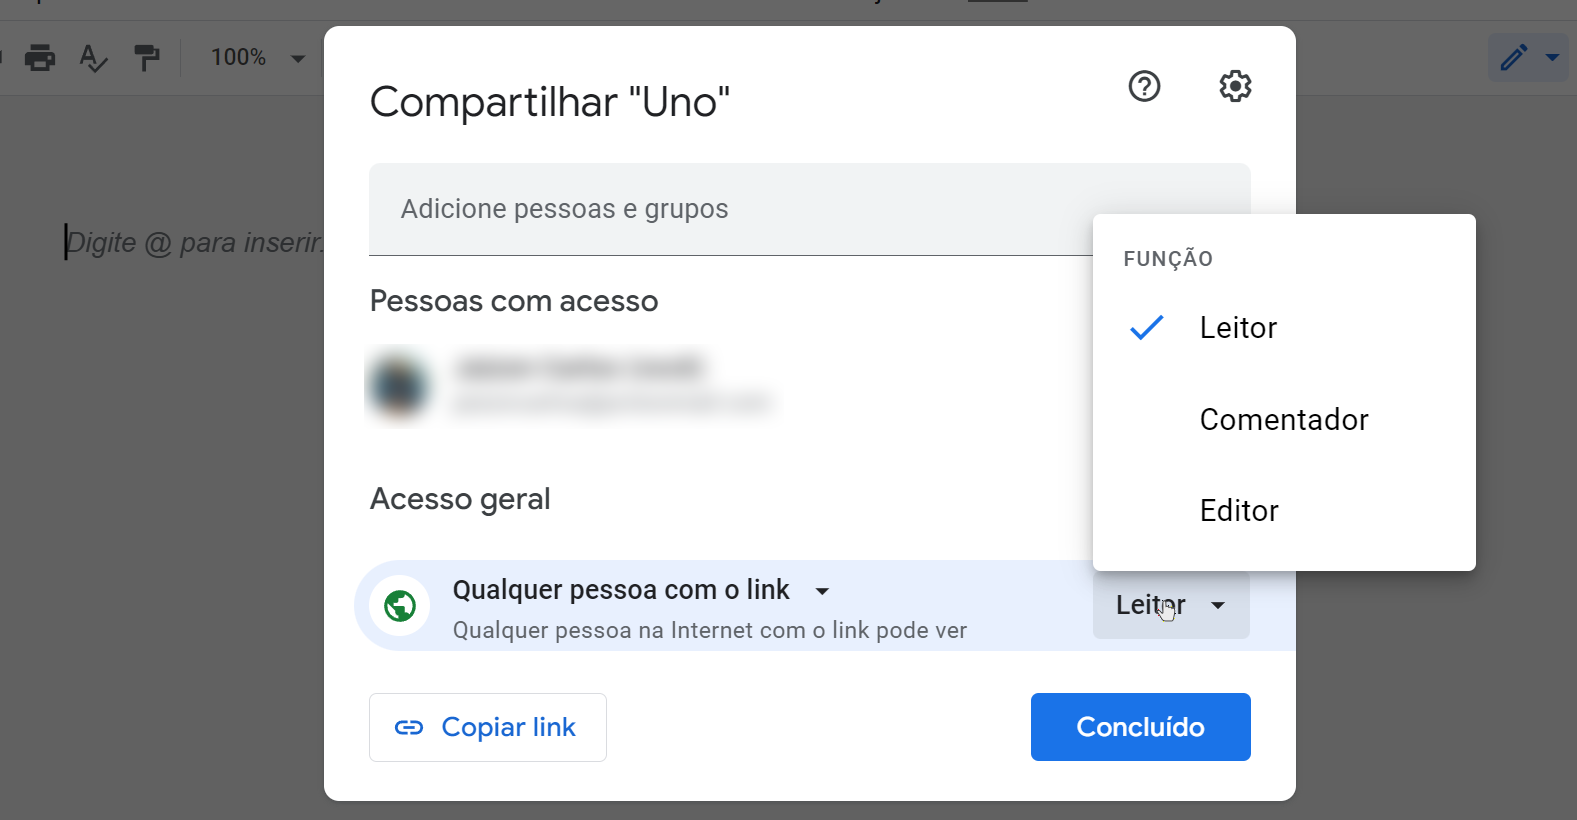
Task: Click the Copiar link button
Action: point(487,727)
